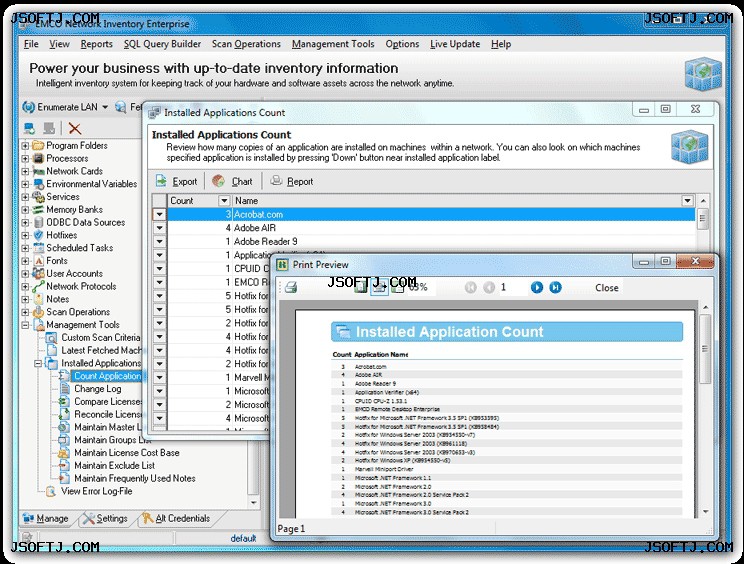The image size is (744, 564).
Task: Open the Live Update menu
Action: tap(455, 44)
